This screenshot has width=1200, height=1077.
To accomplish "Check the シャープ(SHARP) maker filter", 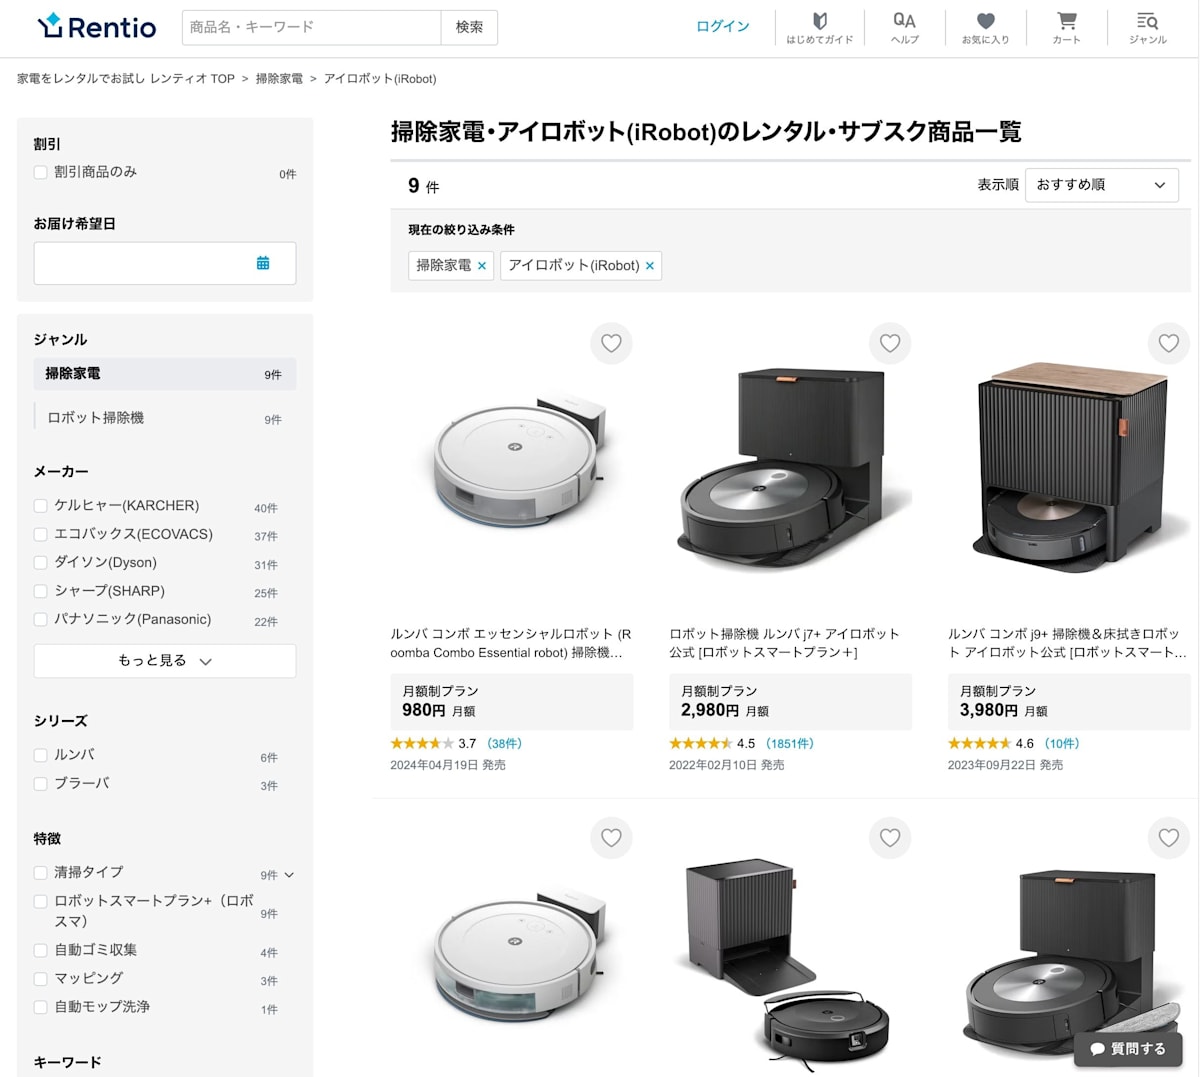I will pos(41,591).
